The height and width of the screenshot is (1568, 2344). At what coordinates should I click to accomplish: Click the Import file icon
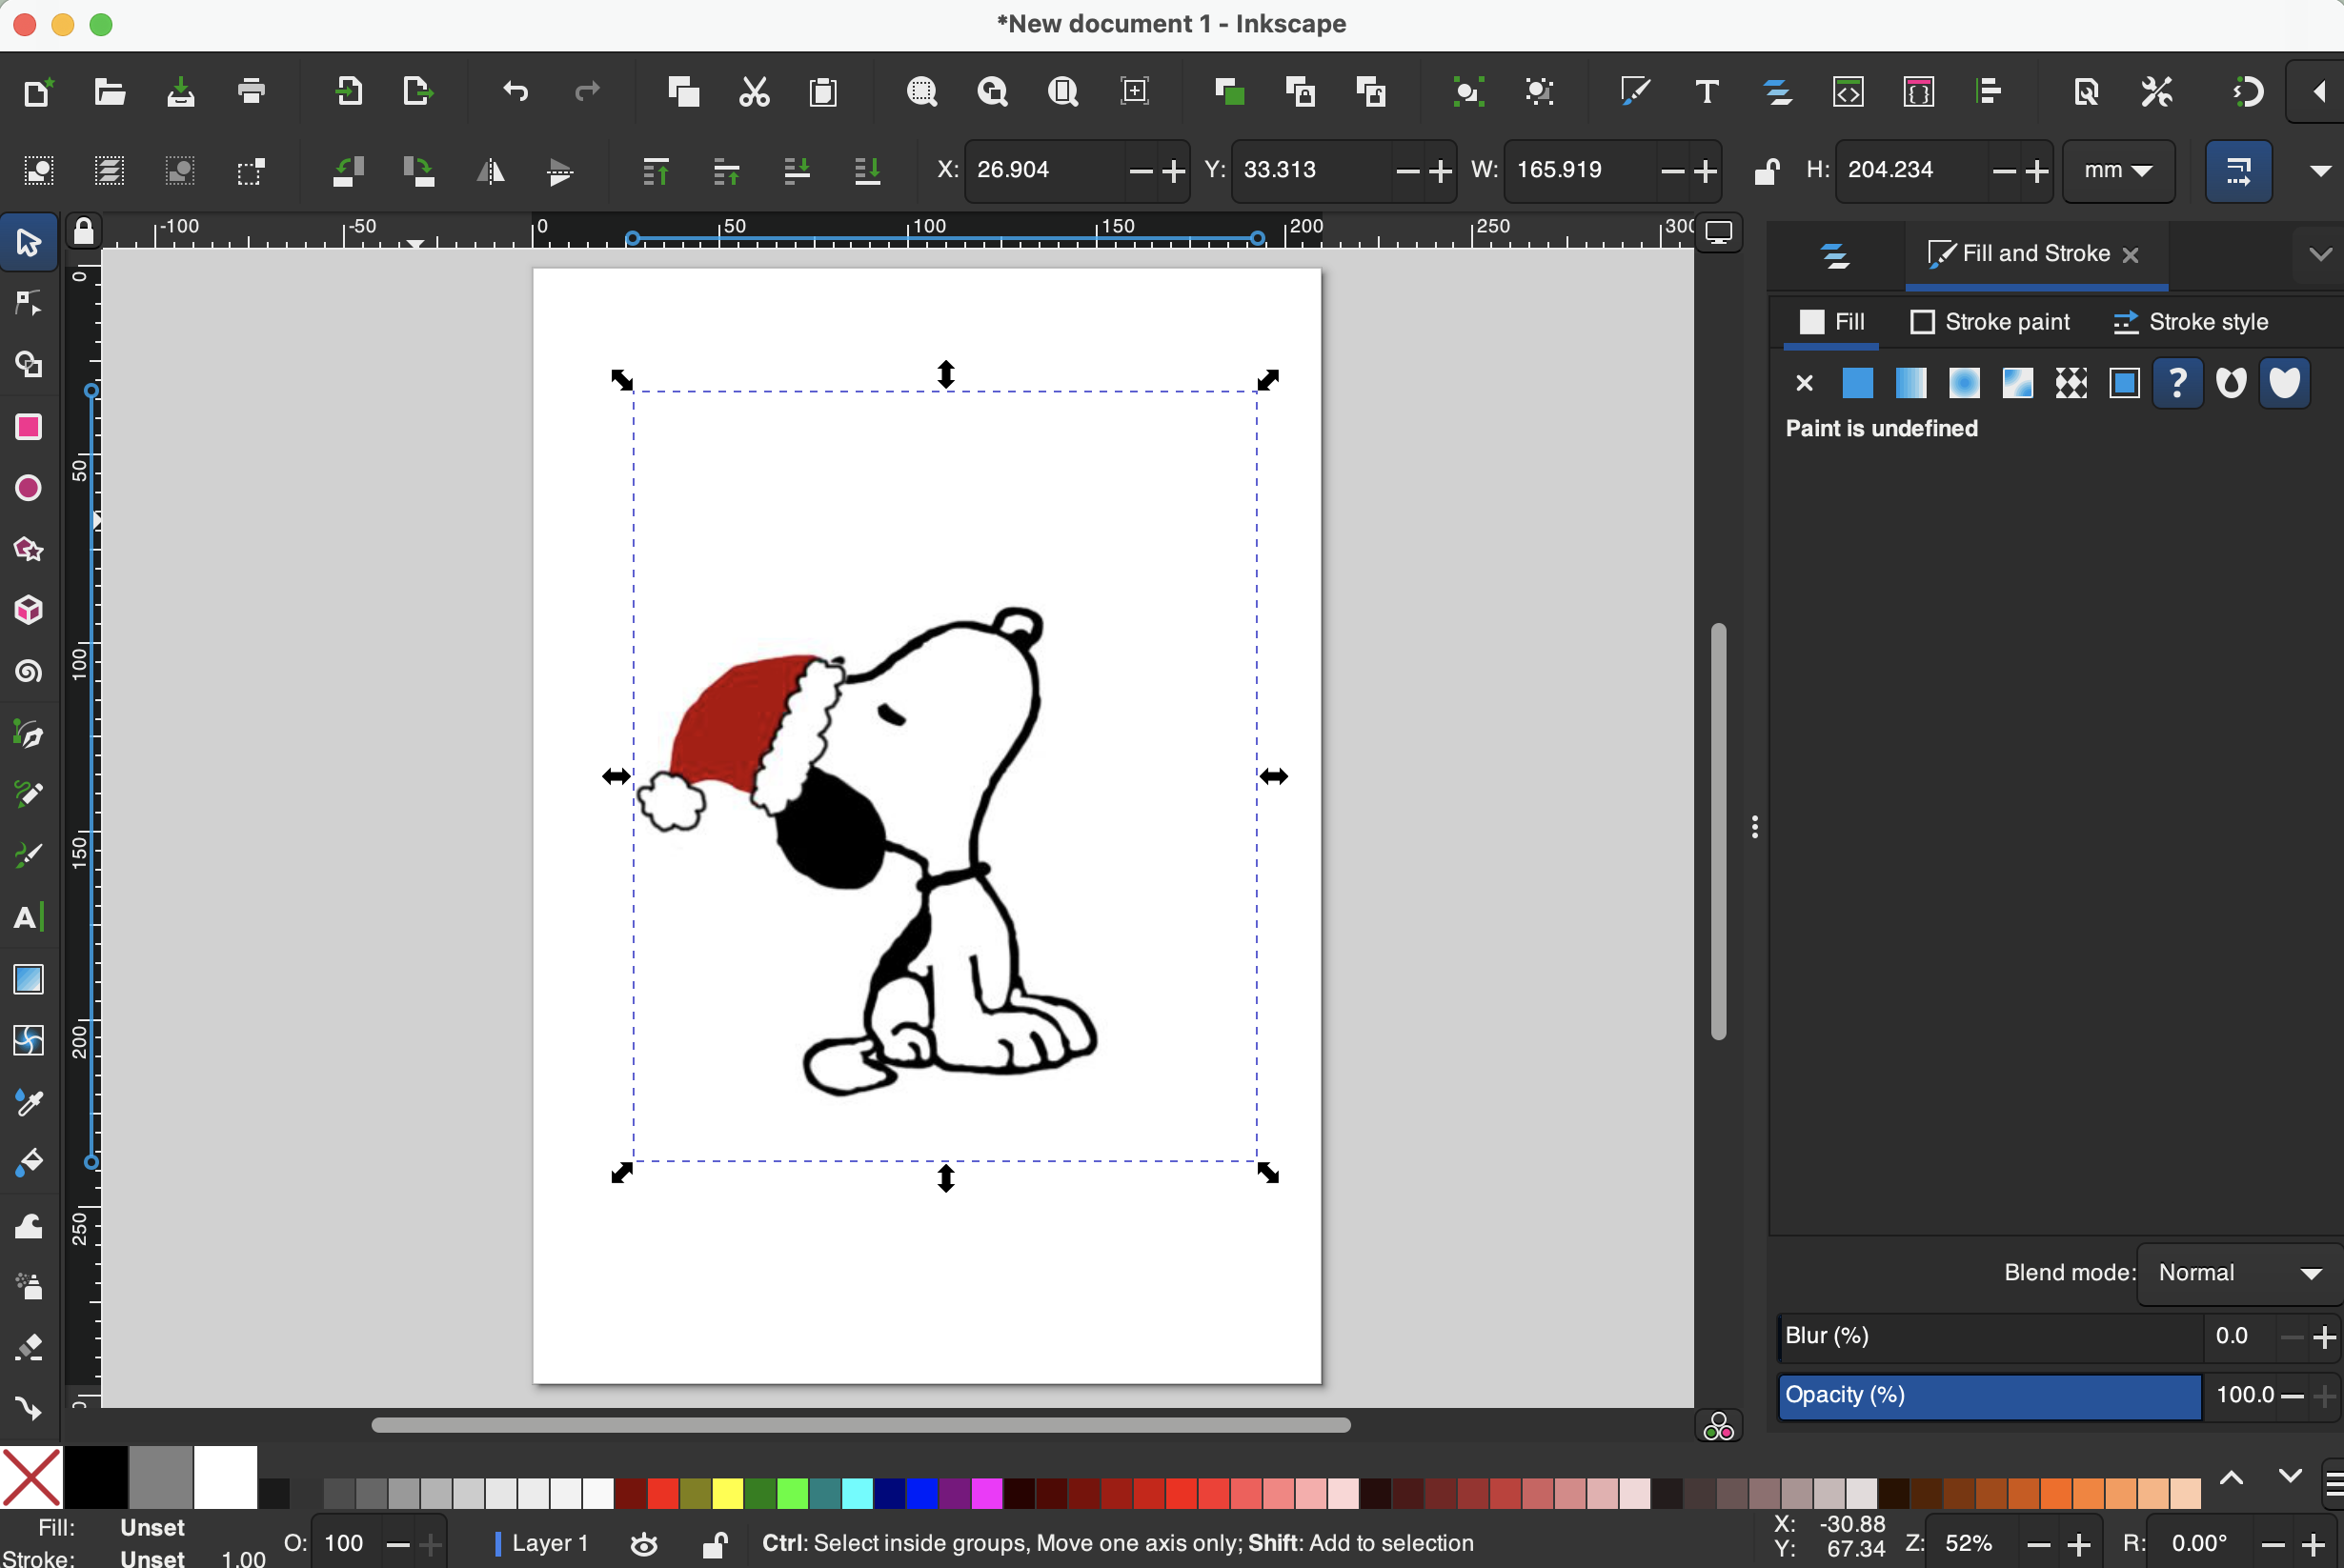point(348,92)
